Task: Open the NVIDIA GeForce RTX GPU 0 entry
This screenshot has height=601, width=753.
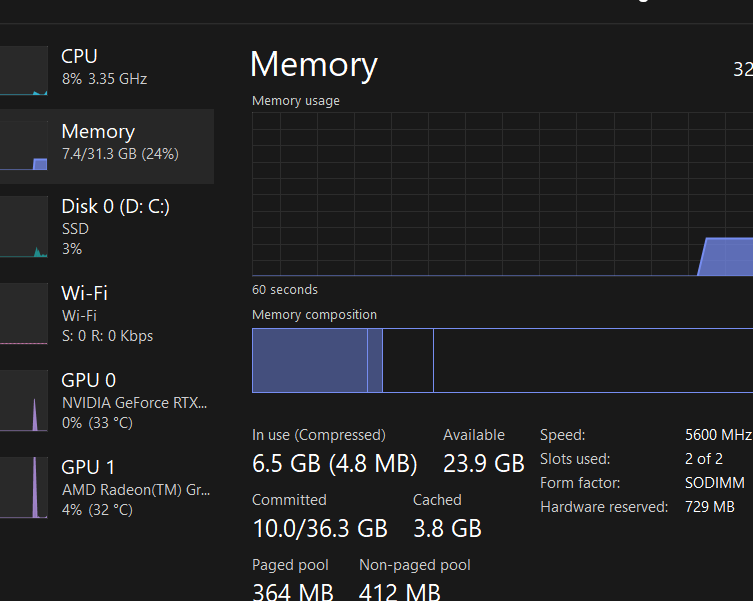Action: pyautogui.click(x=134, y=400)
